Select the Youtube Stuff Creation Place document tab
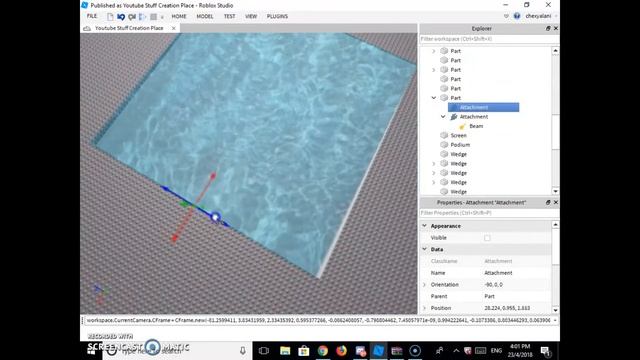The width and height of the screenshot is (640, 360). [129, 28]
